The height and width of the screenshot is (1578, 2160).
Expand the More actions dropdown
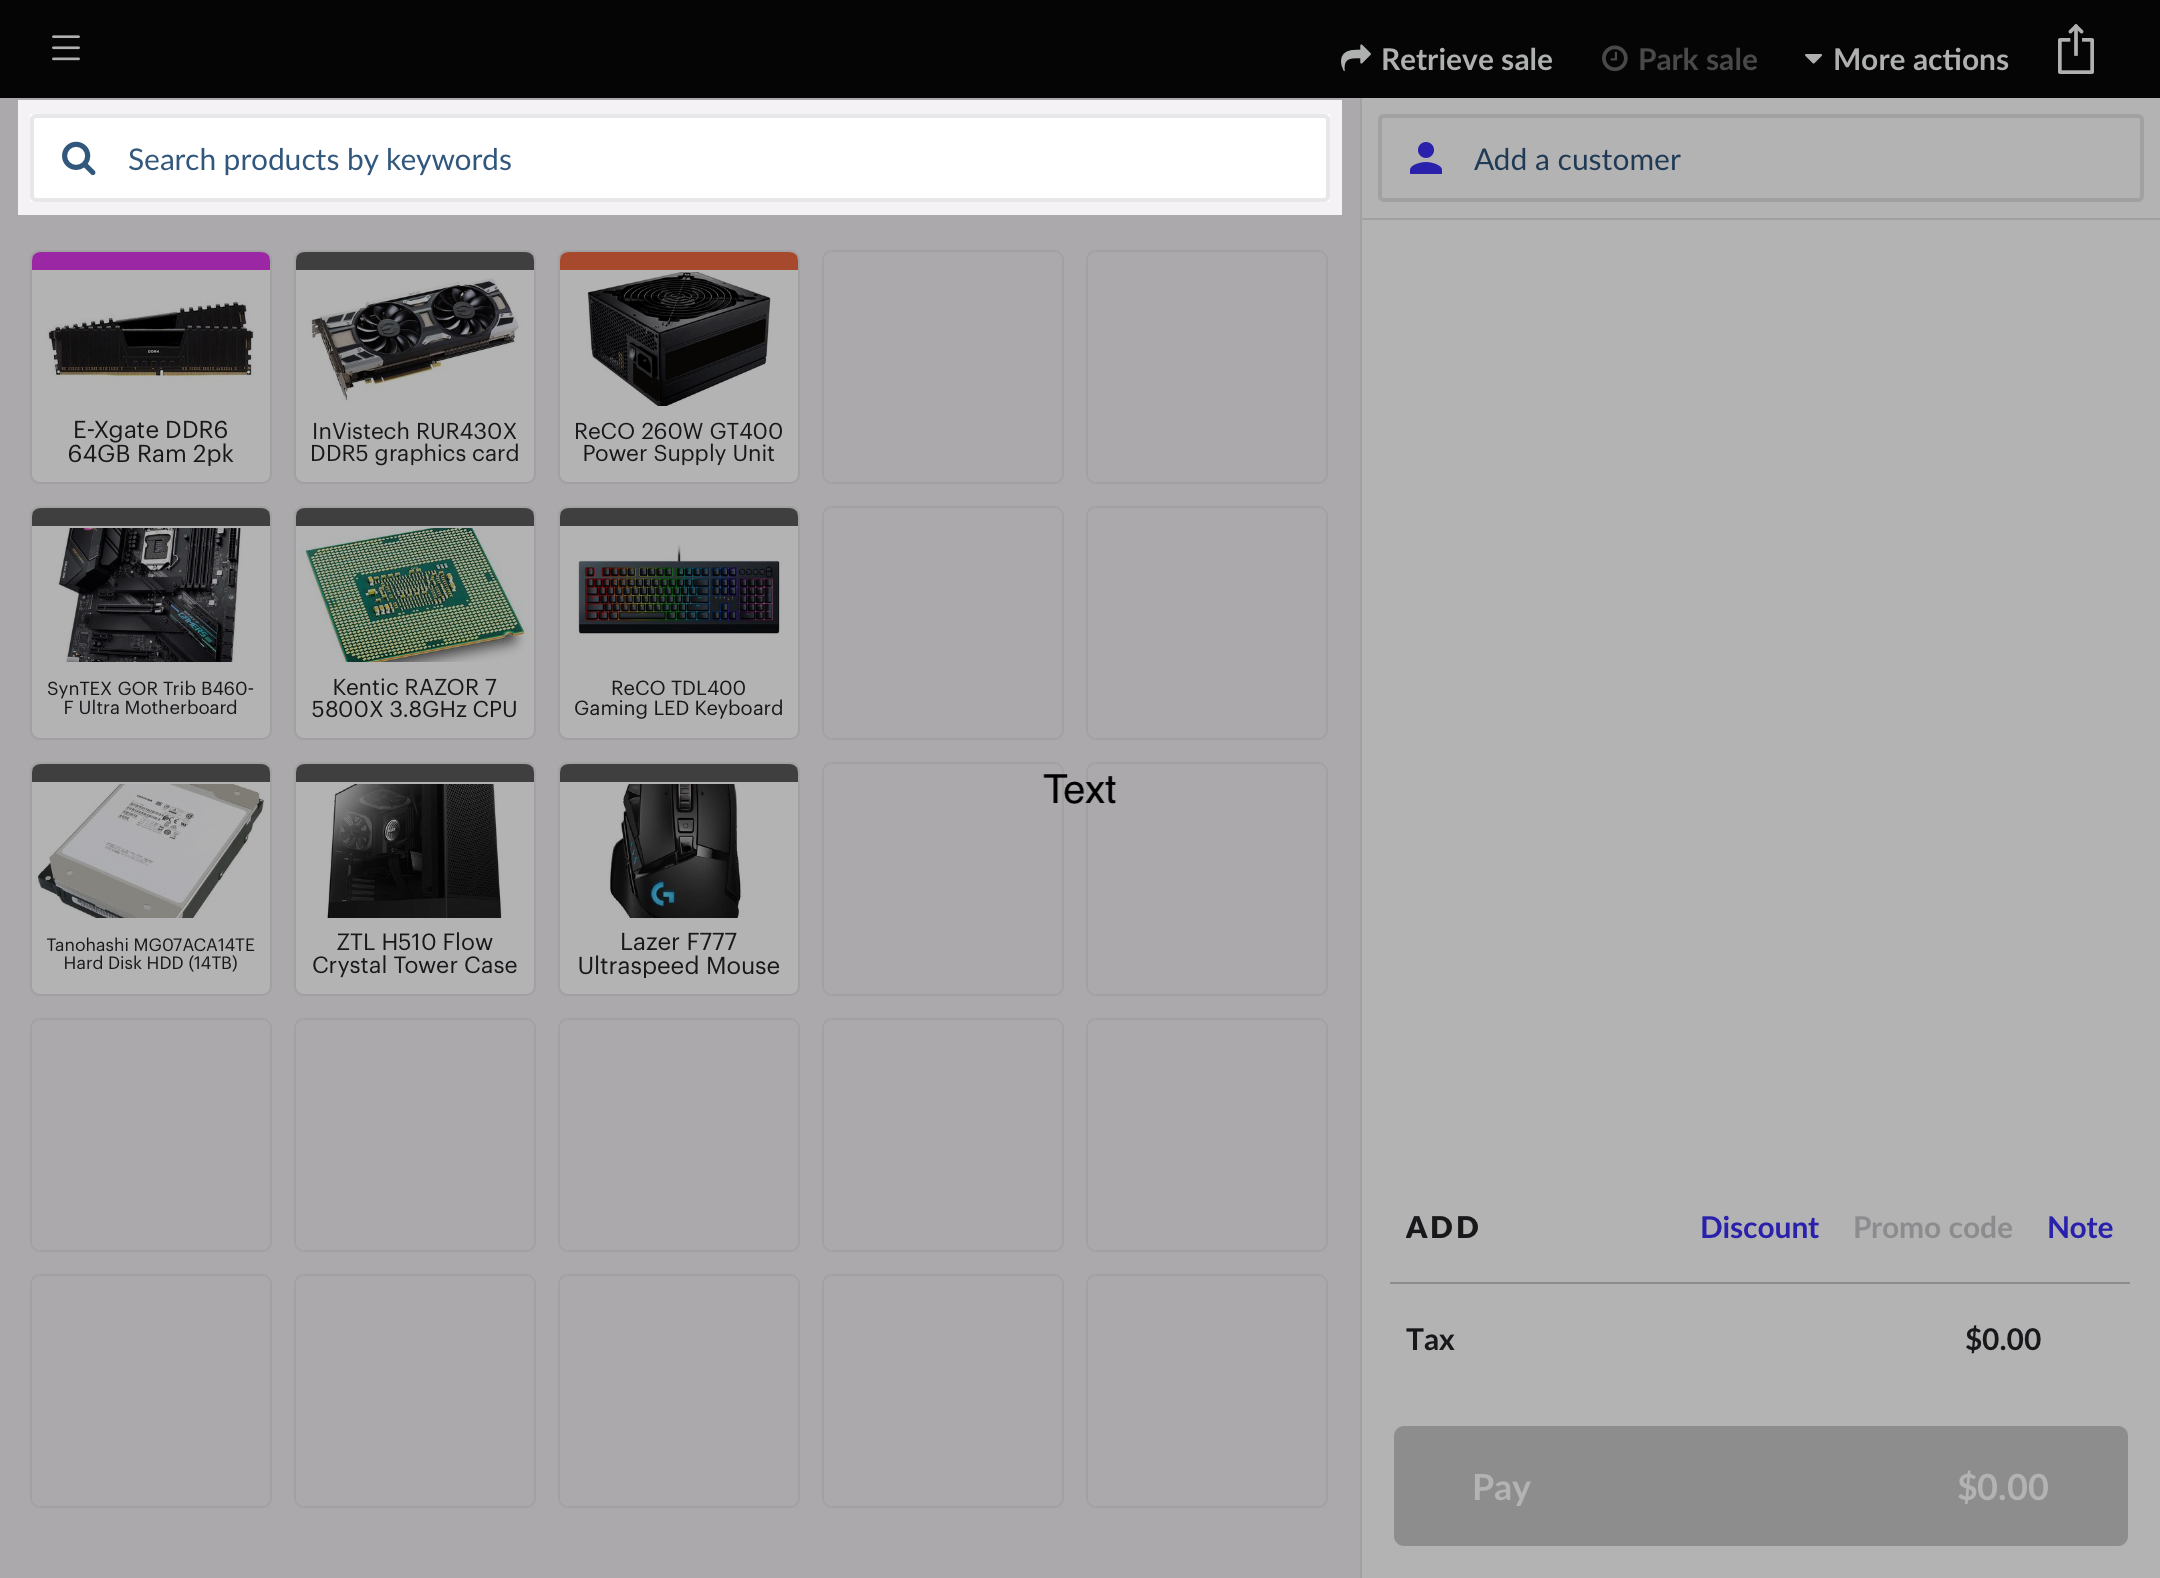pos(1906,59)
